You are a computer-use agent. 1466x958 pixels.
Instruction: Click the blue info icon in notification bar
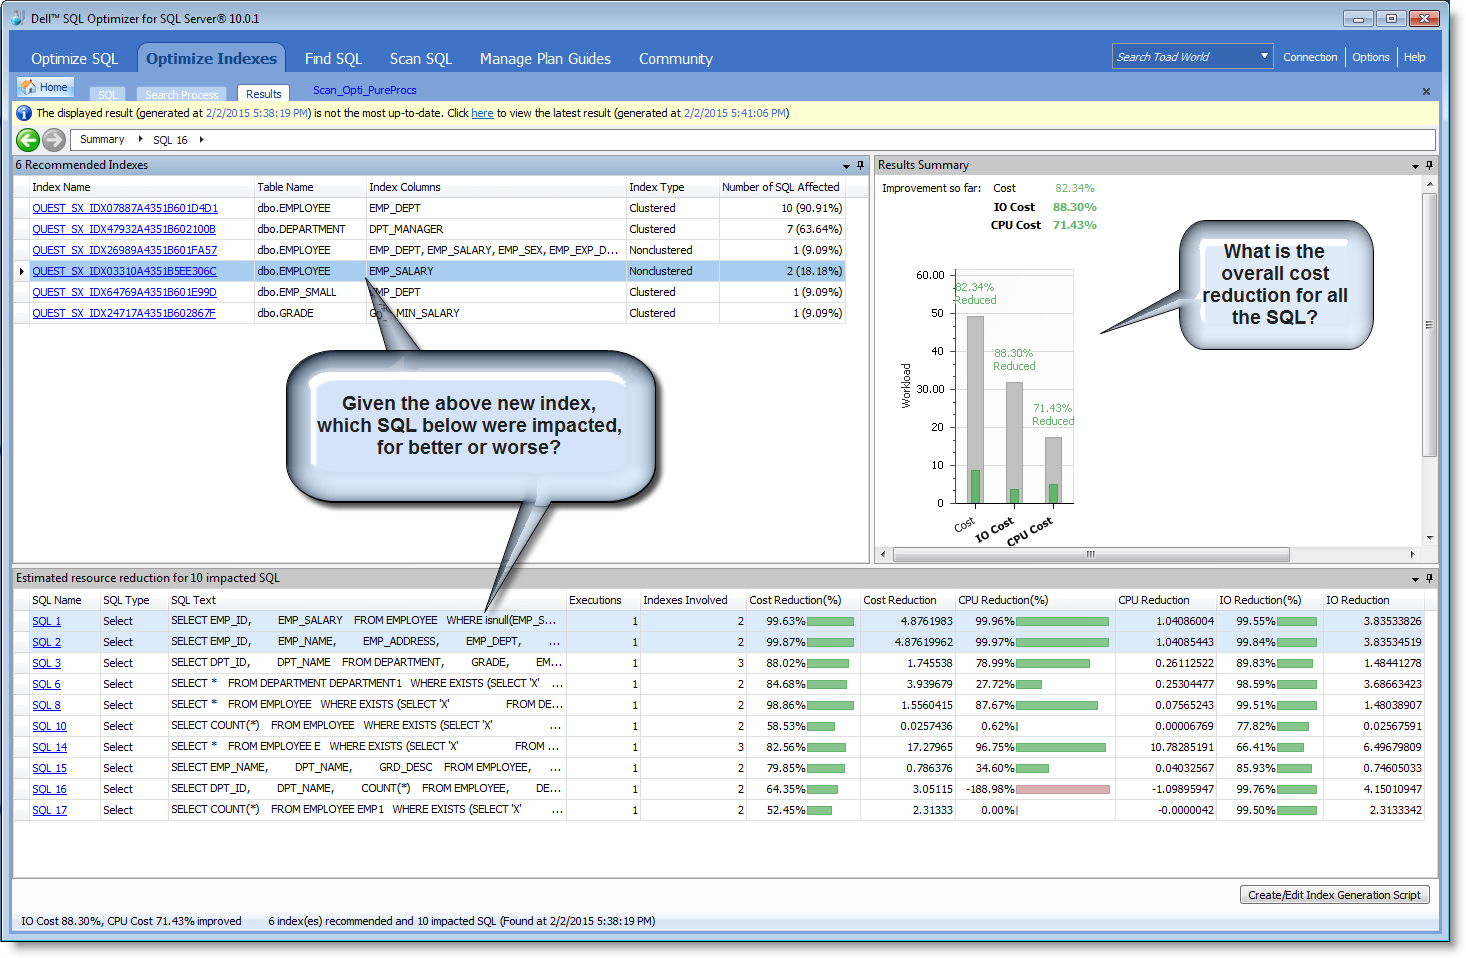click(24, 113)
